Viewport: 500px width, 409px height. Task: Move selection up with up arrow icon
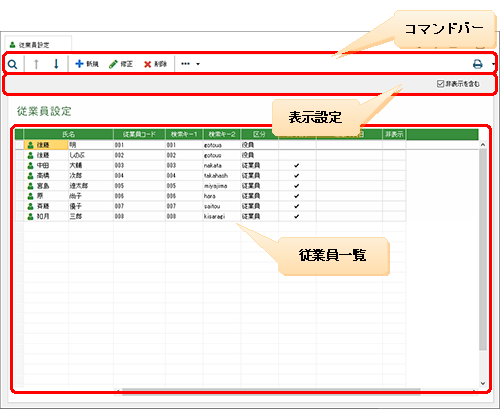36,64
